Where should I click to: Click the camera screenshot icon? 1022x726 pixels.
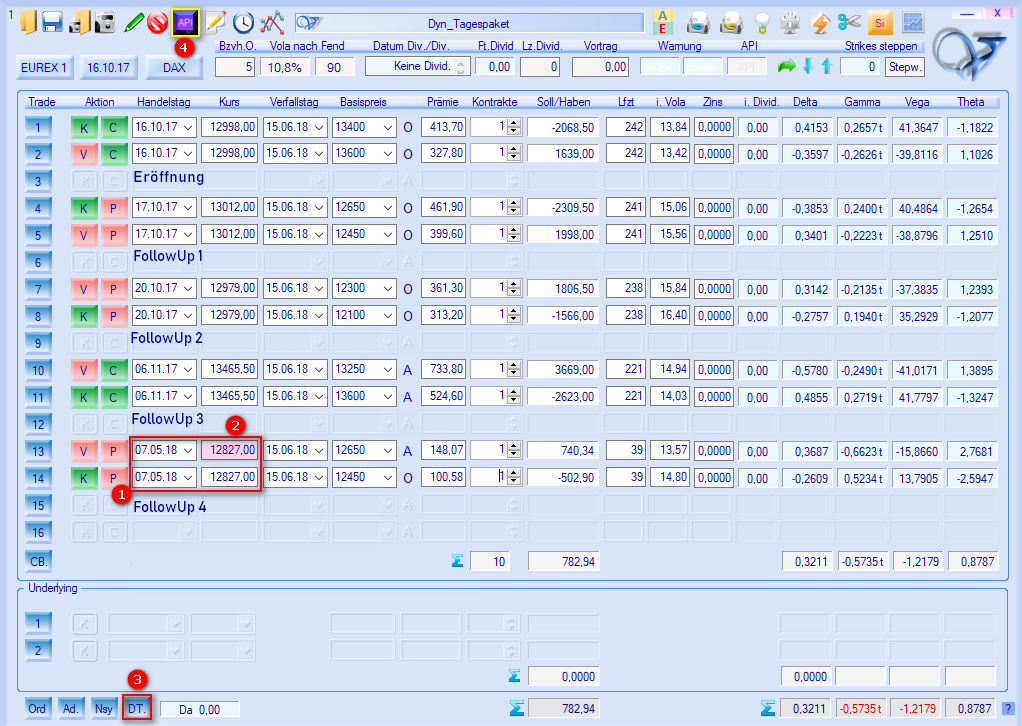pos(104,21)
